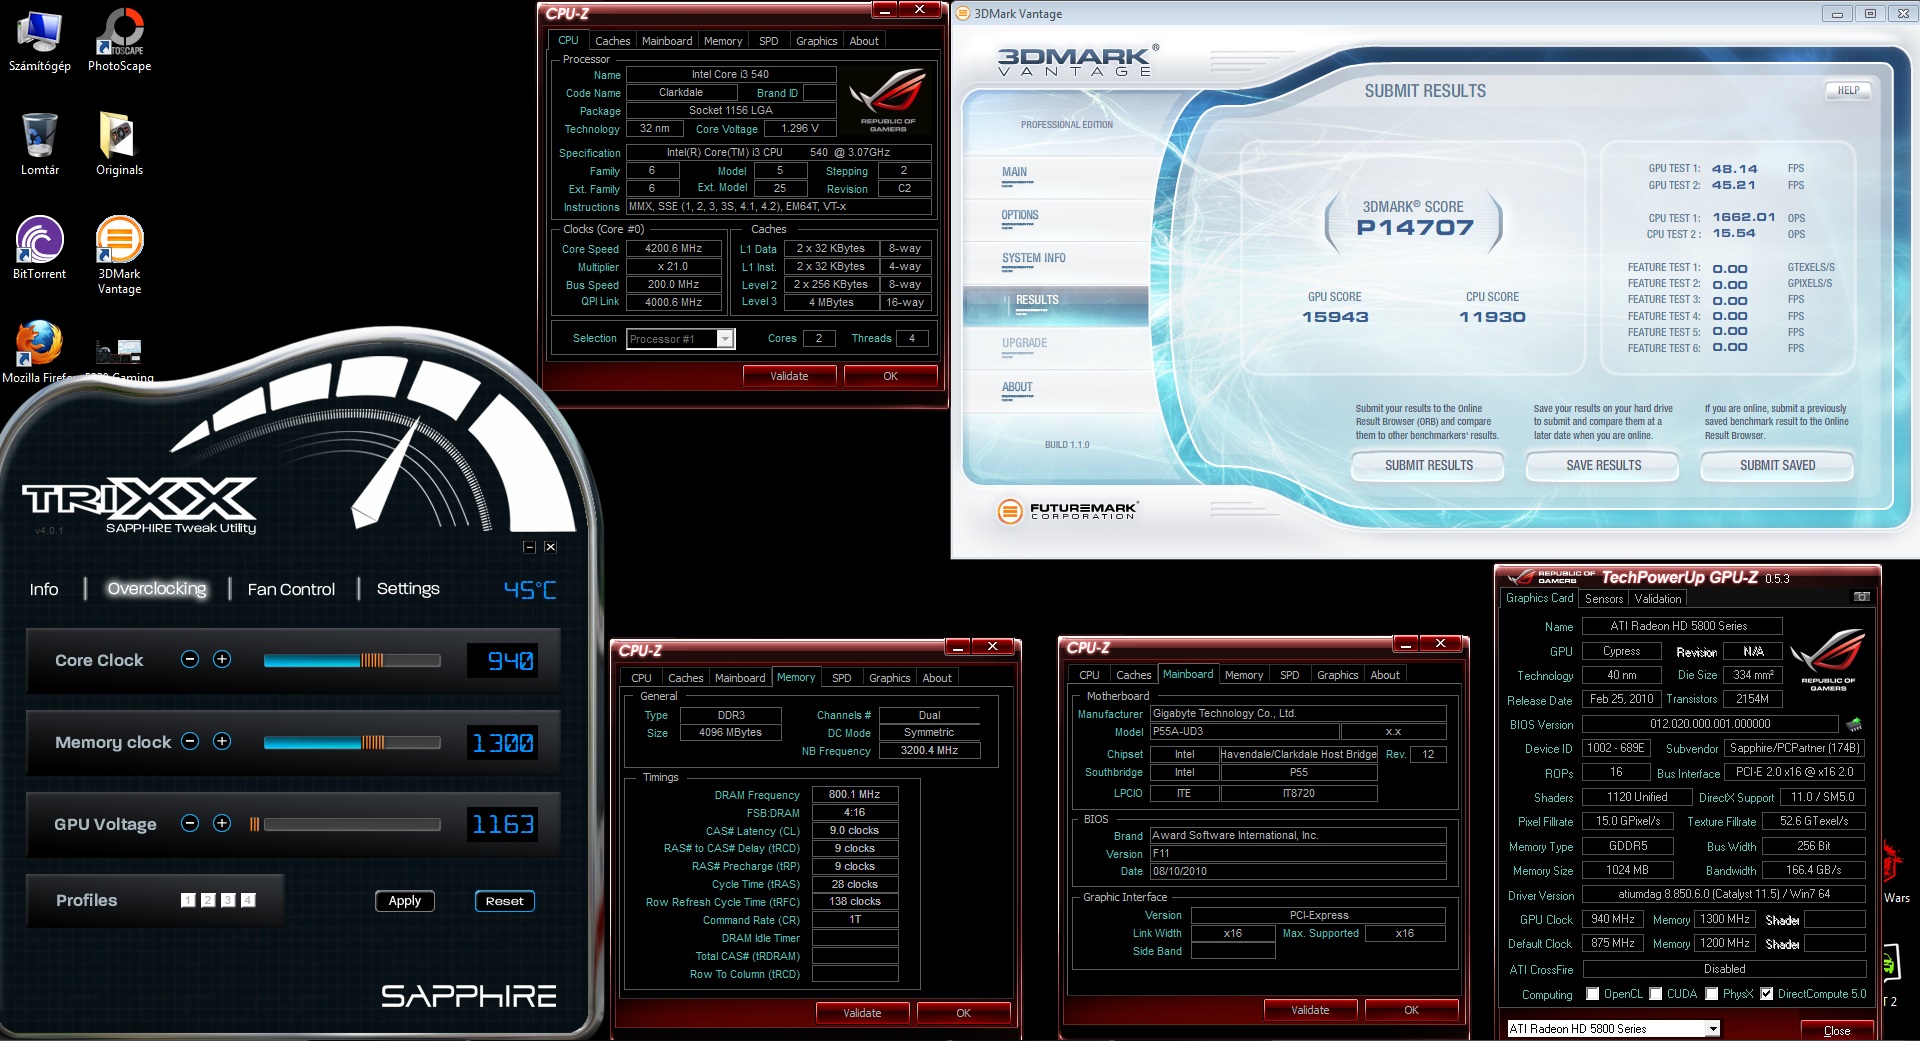
Task: Click the HELP button in 3DMark Vantage
Action: (x=1848, y=90)
